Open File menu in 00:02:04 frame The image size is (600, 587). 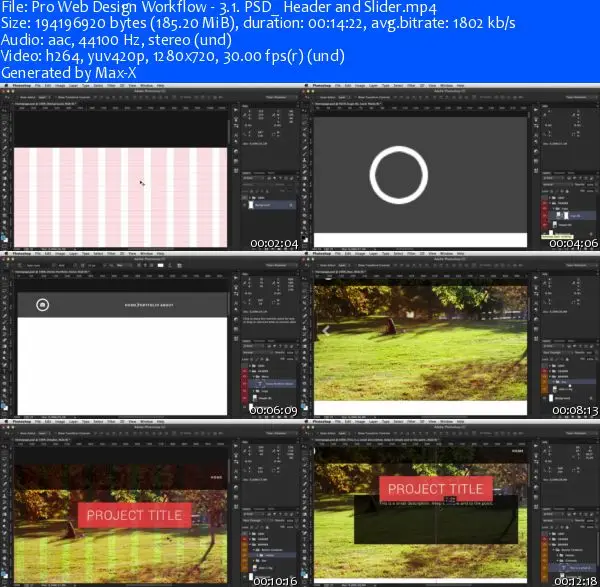(x=38, y=86)
